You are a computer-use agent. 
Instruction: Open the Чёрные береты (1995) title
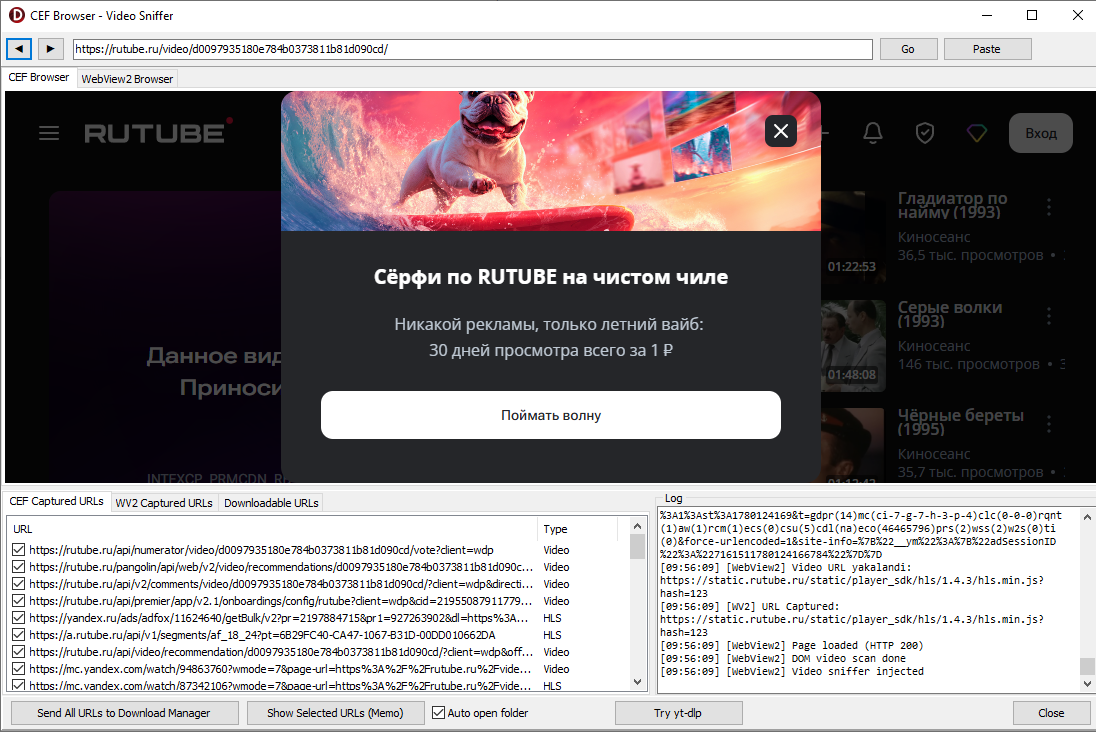[x=960, y=422]
